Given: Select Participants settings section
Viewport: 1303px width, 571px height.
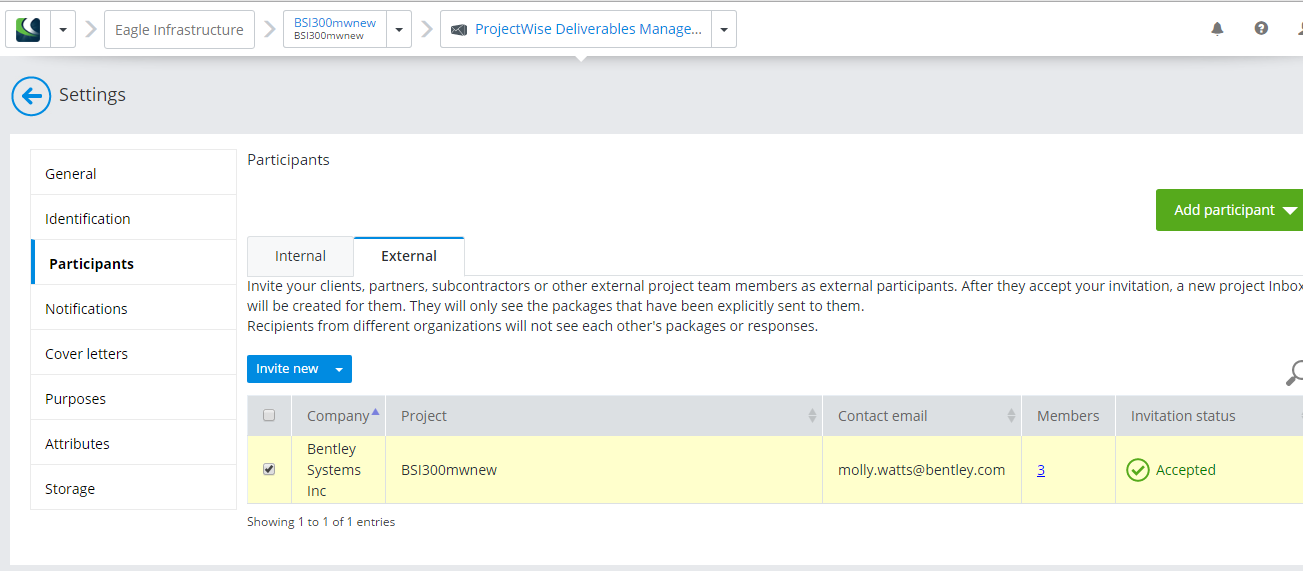Looking at the screenshot, I should click(x=134, y=263).
